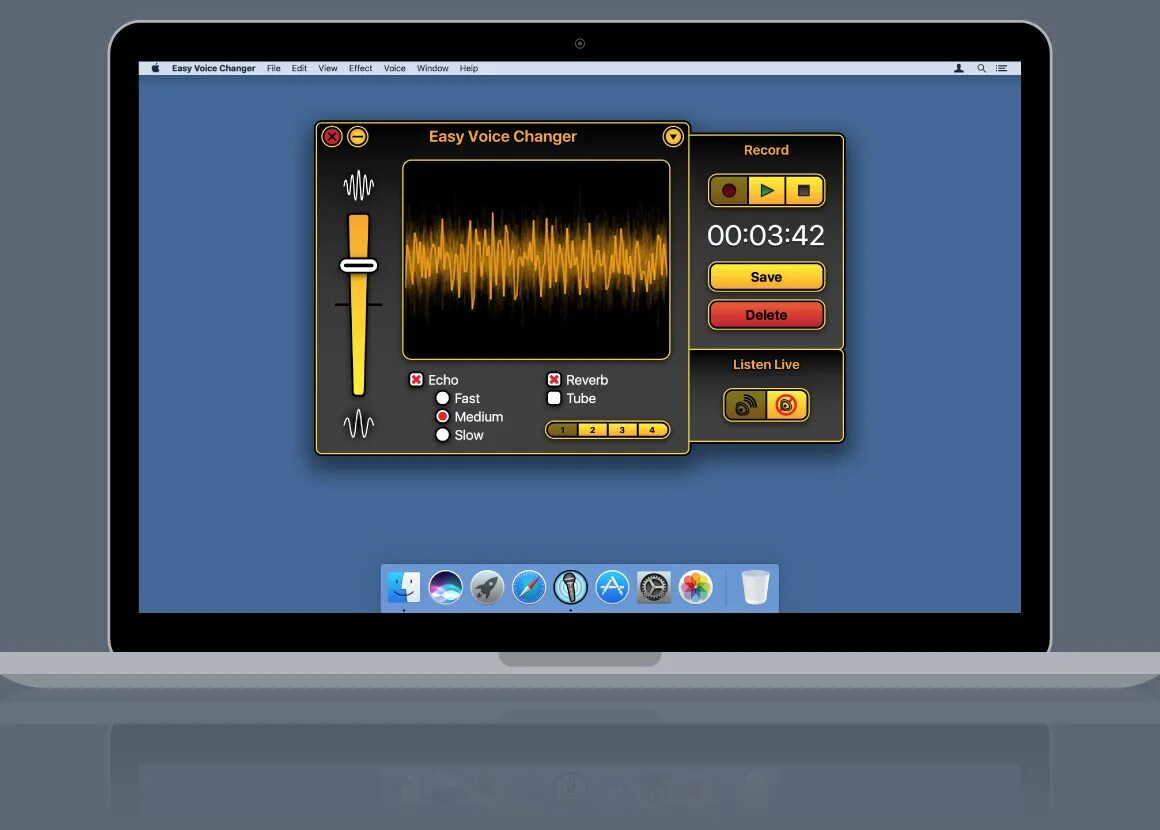Click the high pitch waveform icon
Screen dimensions: 1160x830
point(359,185)
